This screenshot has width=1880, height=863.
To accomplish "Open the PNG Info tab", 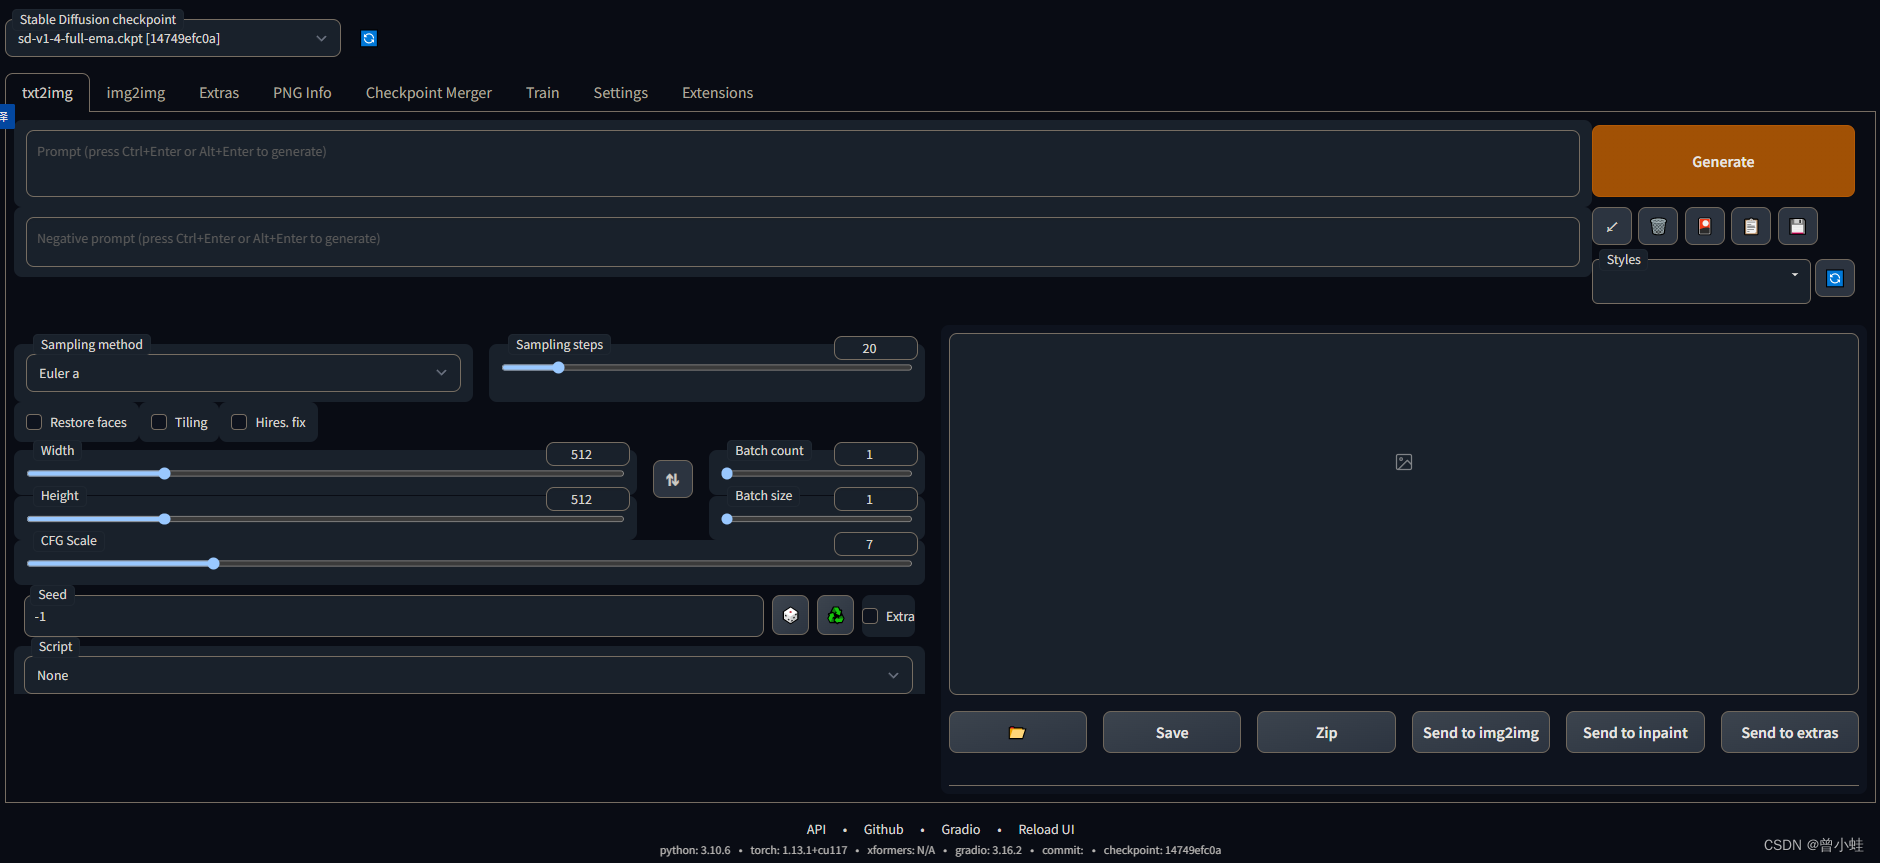I will [x=302, y=93].
